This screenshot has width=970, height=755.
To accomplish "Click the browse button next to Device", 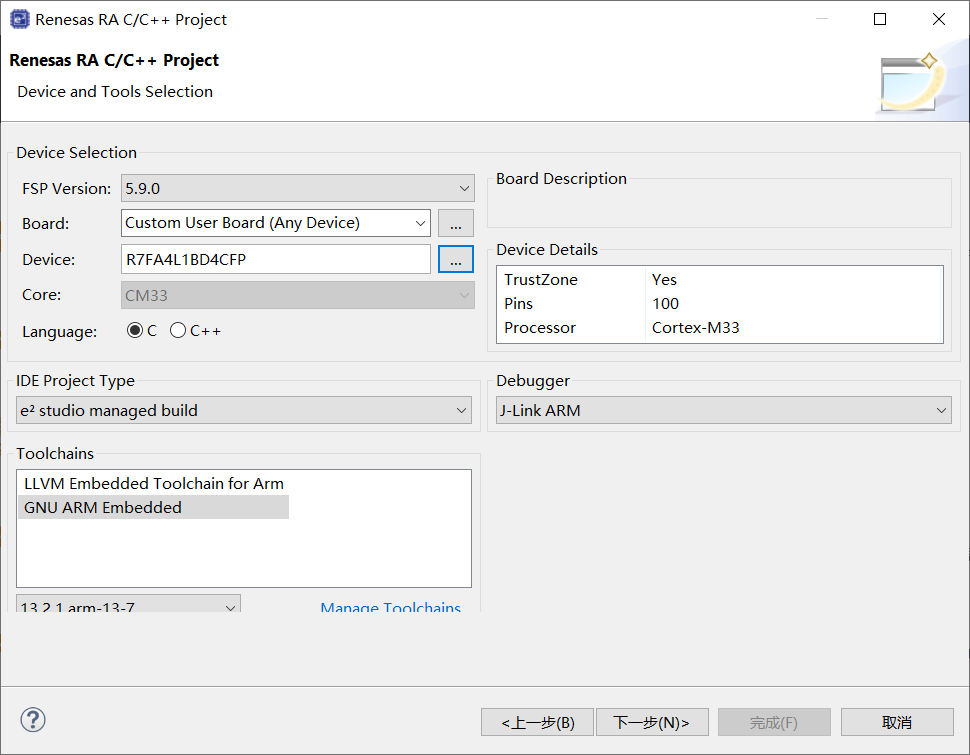I will point(456,259).
